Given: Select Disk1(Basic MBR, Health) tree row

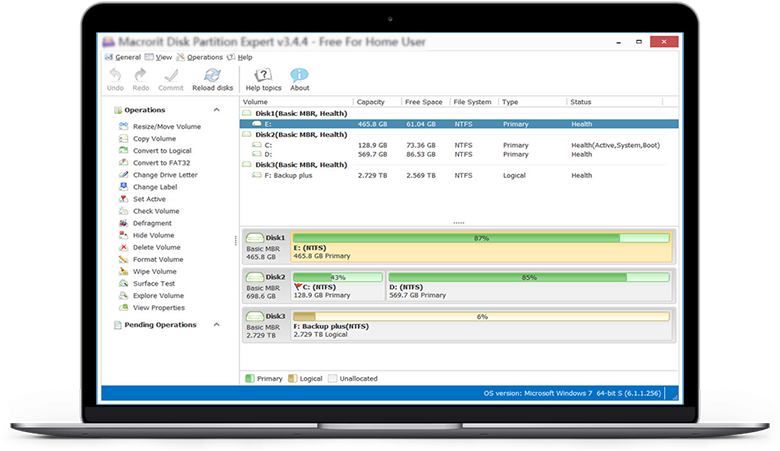Looking at the screenshot, I should pos(301,113).
